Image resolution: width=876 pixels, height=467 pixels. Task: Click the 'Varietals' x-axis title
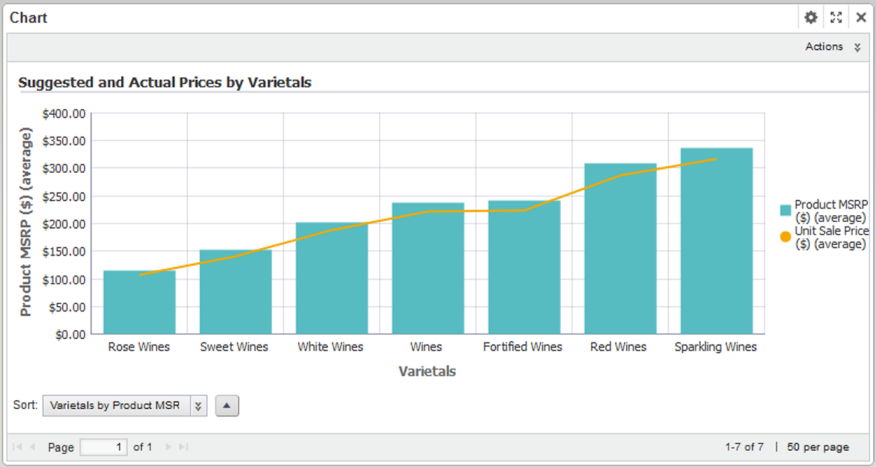click(x=427, y=371)
